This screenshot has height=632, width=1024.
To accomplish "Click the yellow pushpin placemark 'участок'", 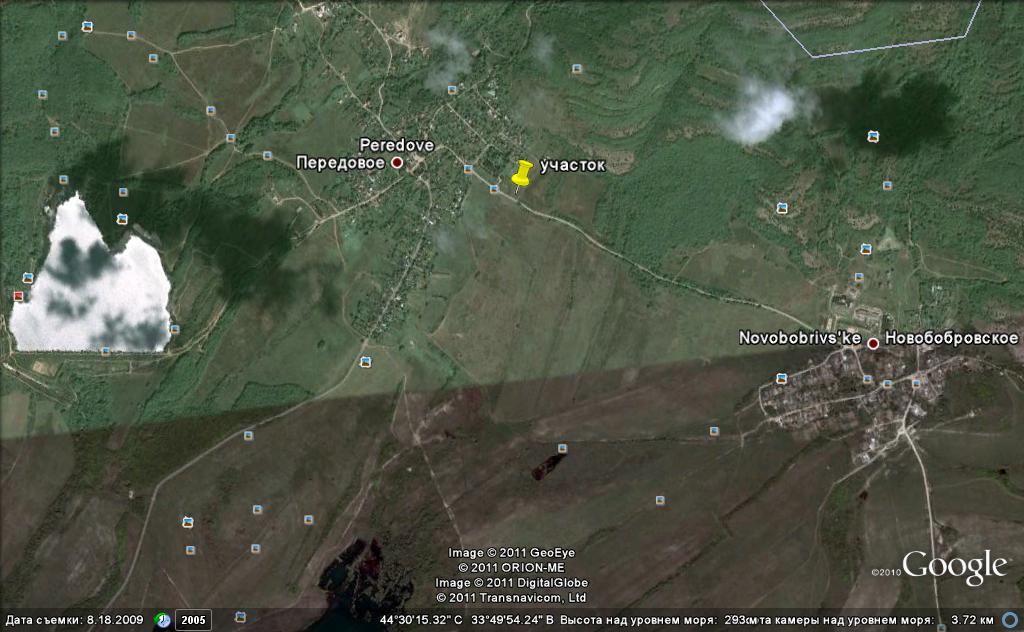I will pyautogui.click(x=521, y=174).
